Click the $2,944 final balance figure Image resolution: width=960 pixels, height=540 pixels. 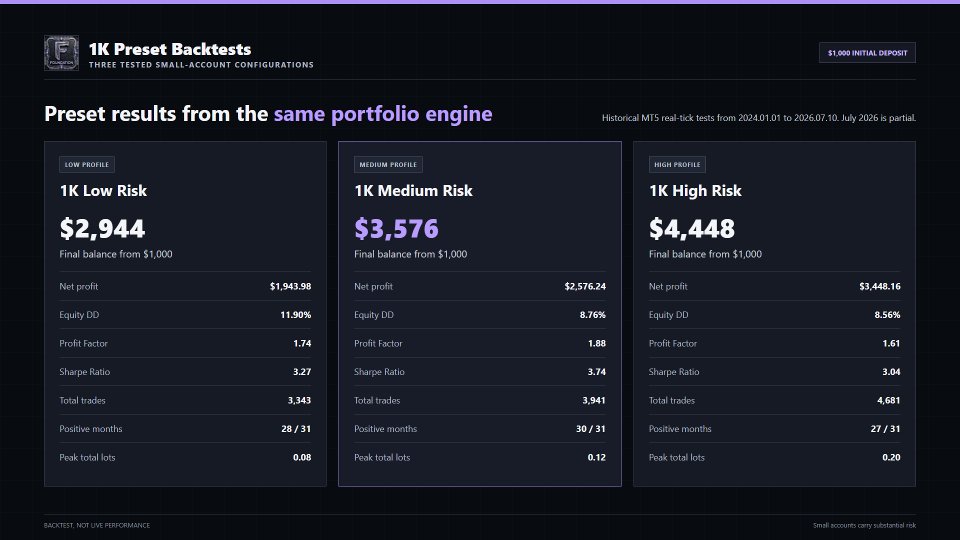(102, 228)
